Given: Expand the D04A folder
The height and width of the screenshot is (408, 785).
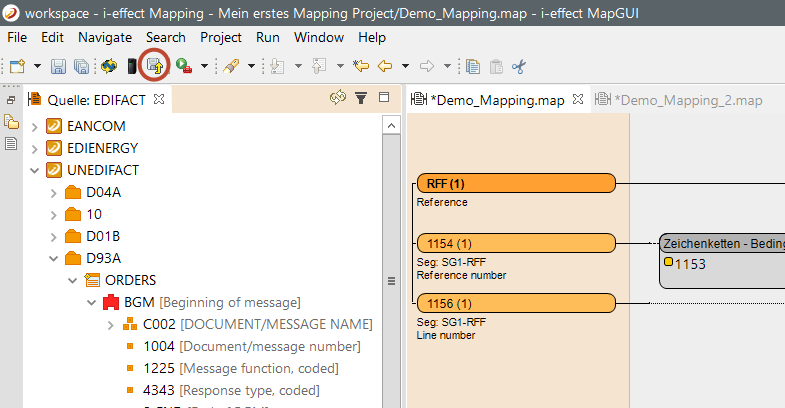Looking at the screenshot, I should tap(53, 192).
